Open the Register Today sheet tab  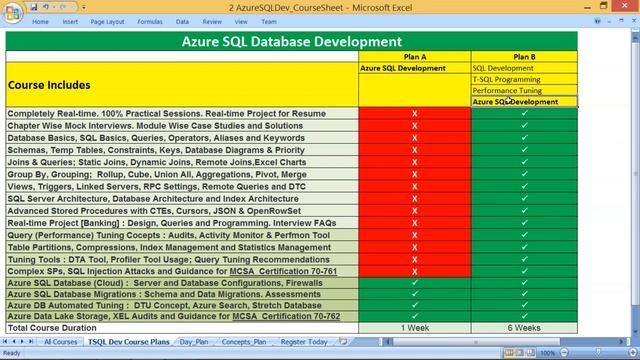coord(304,342)
